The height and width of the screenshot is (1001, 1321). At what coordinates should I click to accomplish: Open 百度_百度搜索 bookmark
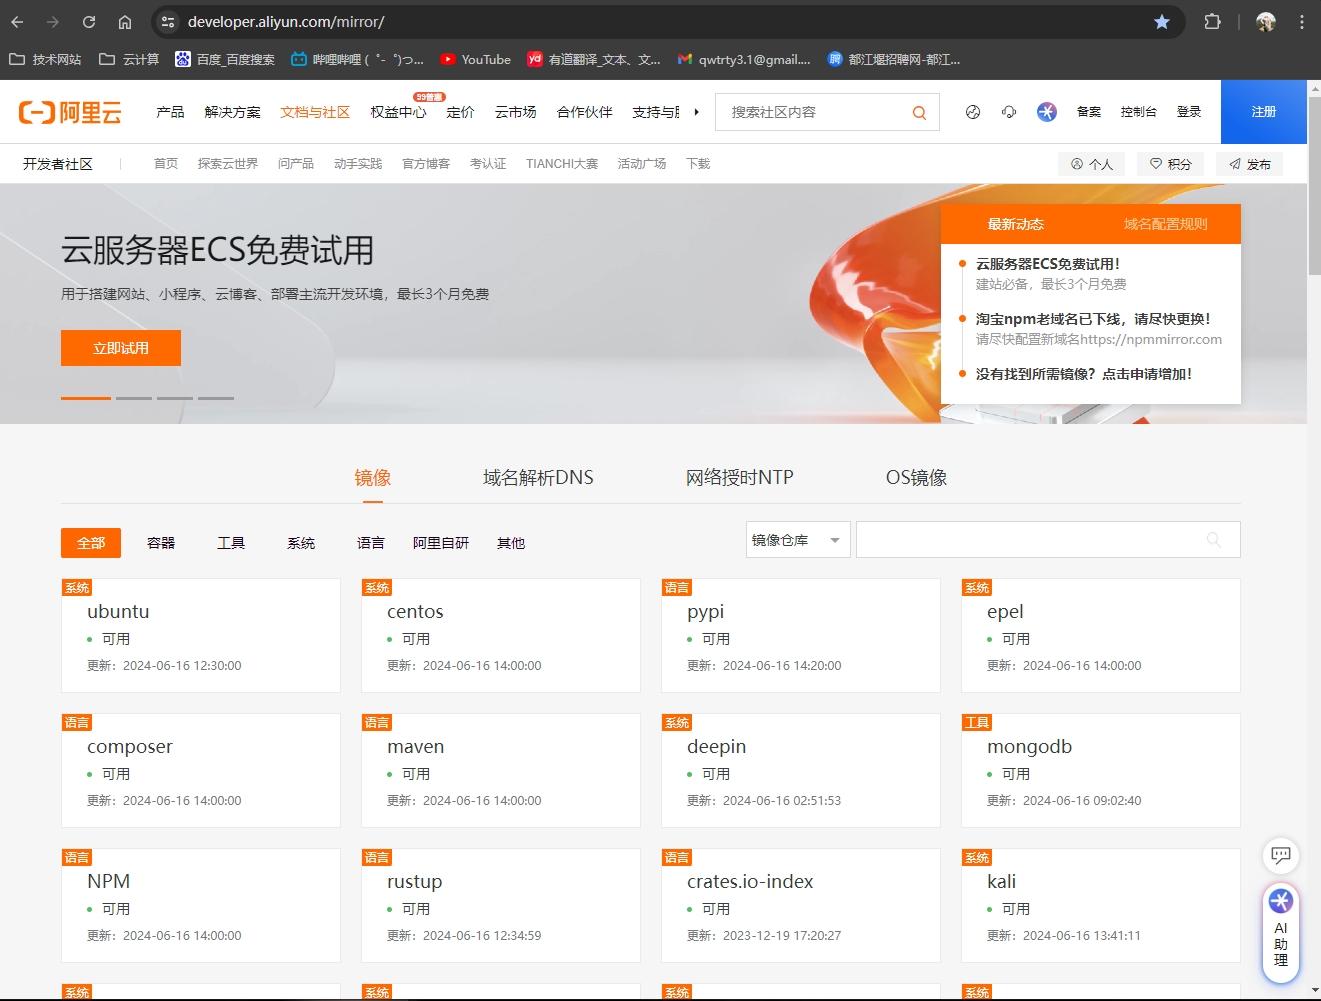(x=225, y=60)
